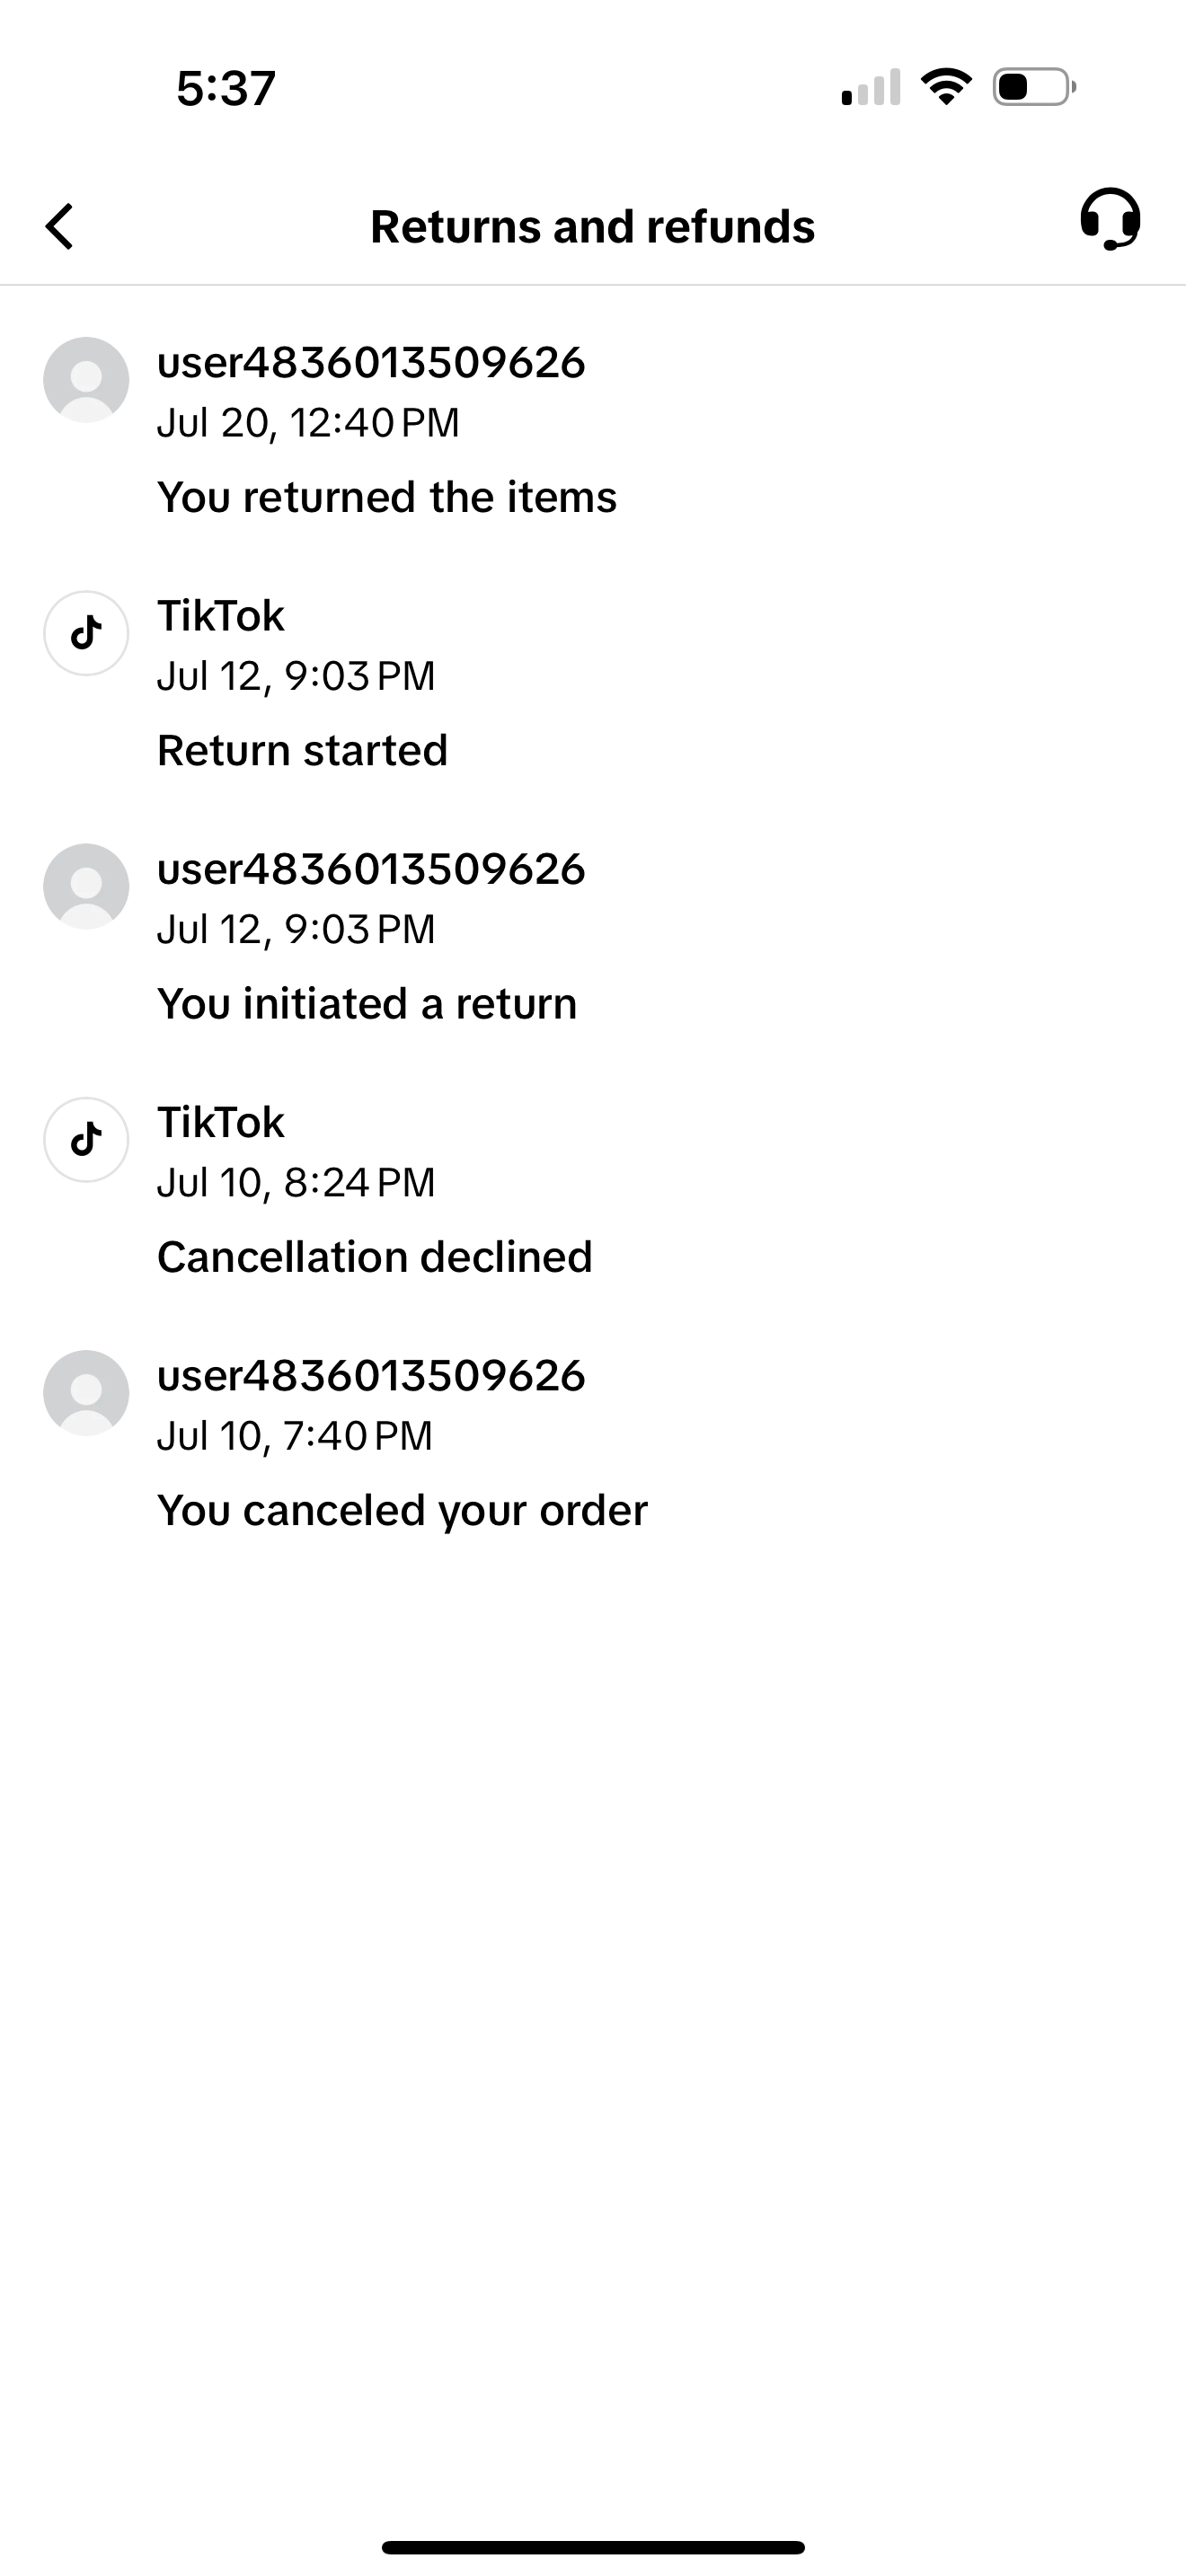Open customer support headset icon

[x=1109, y=219]
